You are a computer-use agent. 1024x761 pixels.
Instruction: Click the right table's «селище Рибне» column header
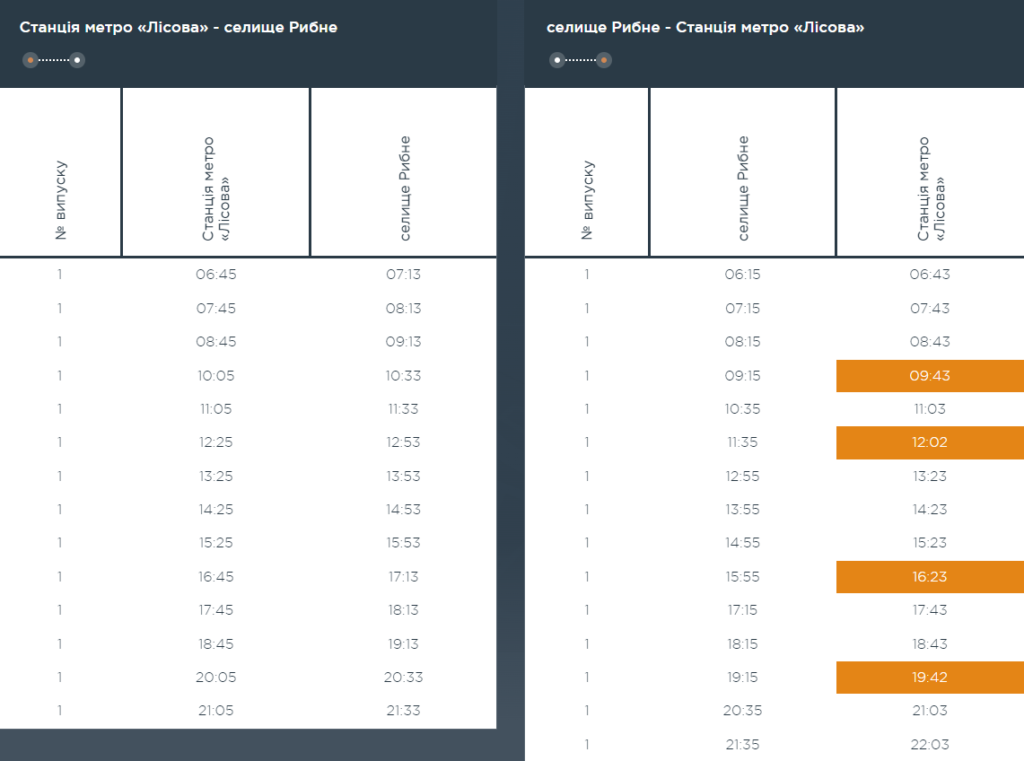[742, 189]
